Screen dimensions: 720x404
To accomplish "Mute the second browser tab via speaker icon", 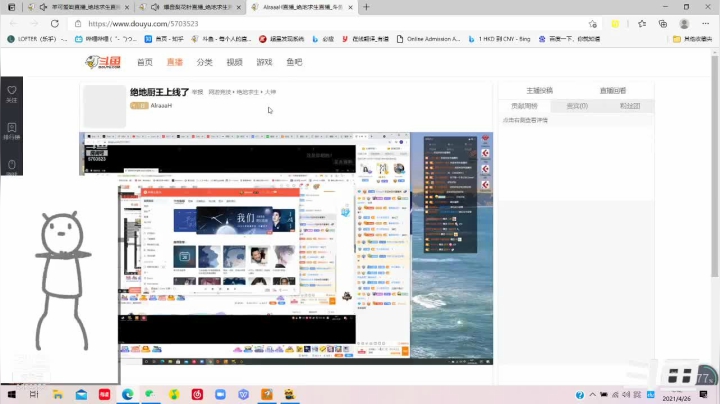I will (x=155, y=7).
